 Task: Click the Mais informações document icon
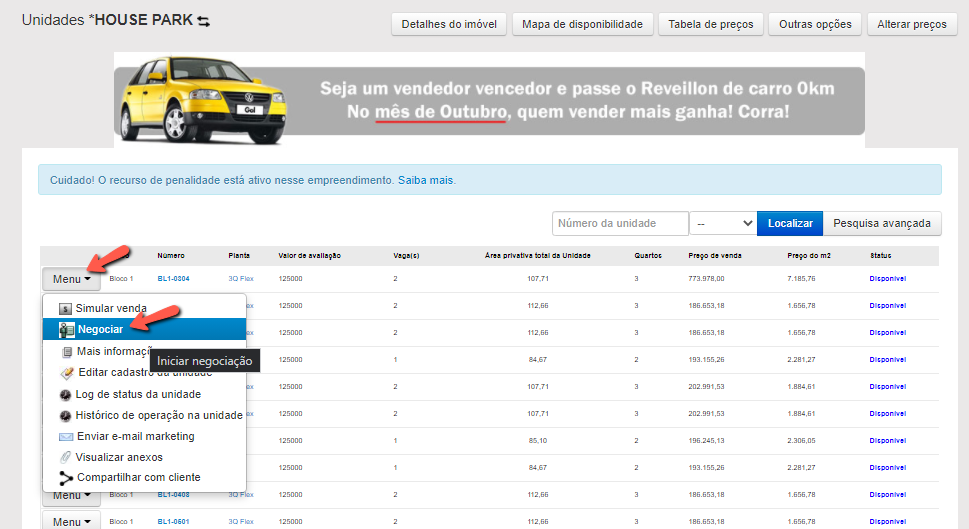pyautogui.click(x=67, y=352)
